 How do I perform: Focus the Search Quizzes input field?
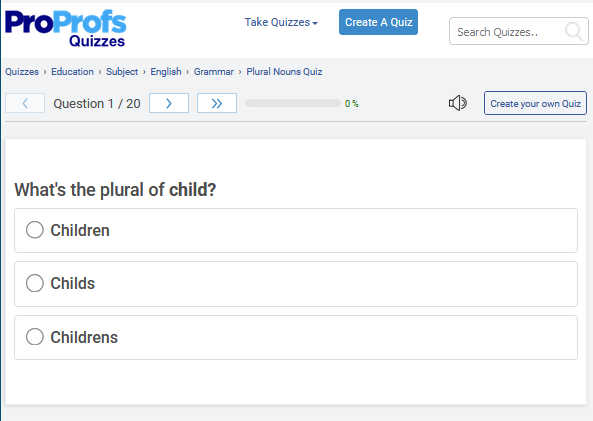pos(507,31)
